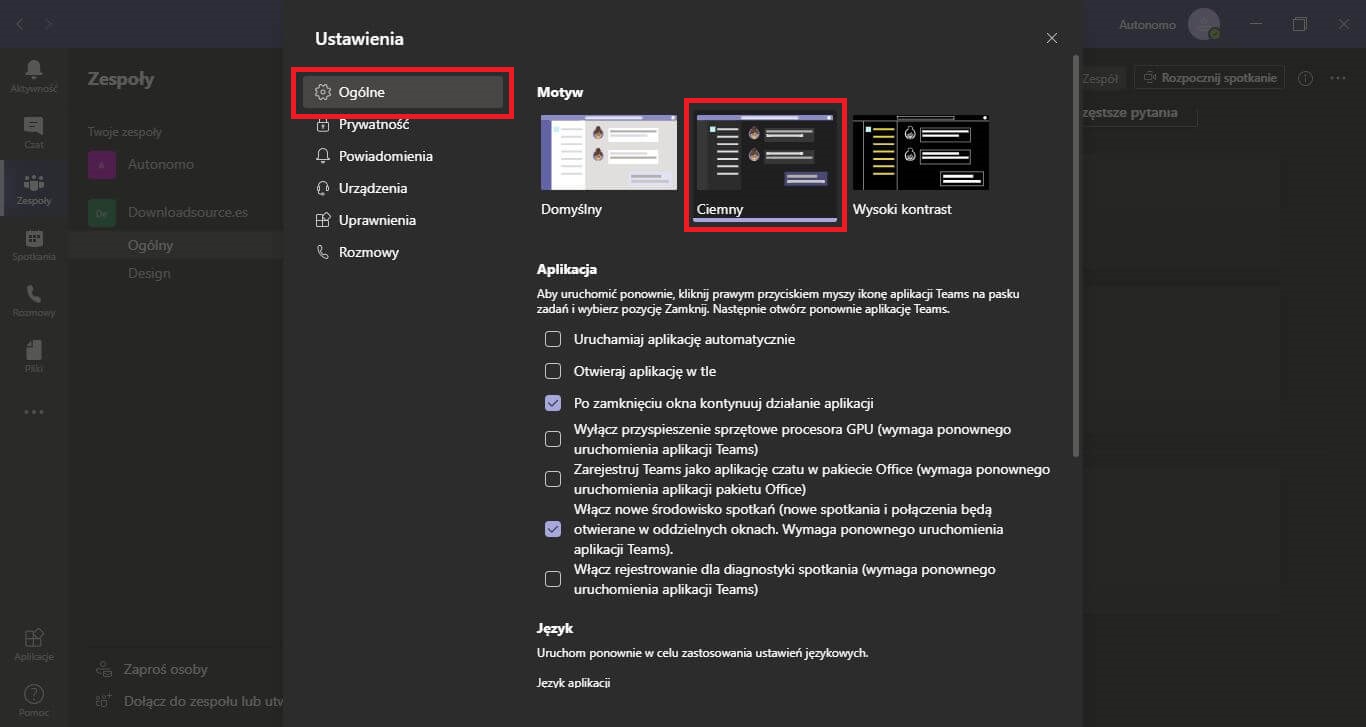Enable Otwieraj aplikację w tle checkbox
Viewport: 1366px width, 727px height.
point(553,371)
